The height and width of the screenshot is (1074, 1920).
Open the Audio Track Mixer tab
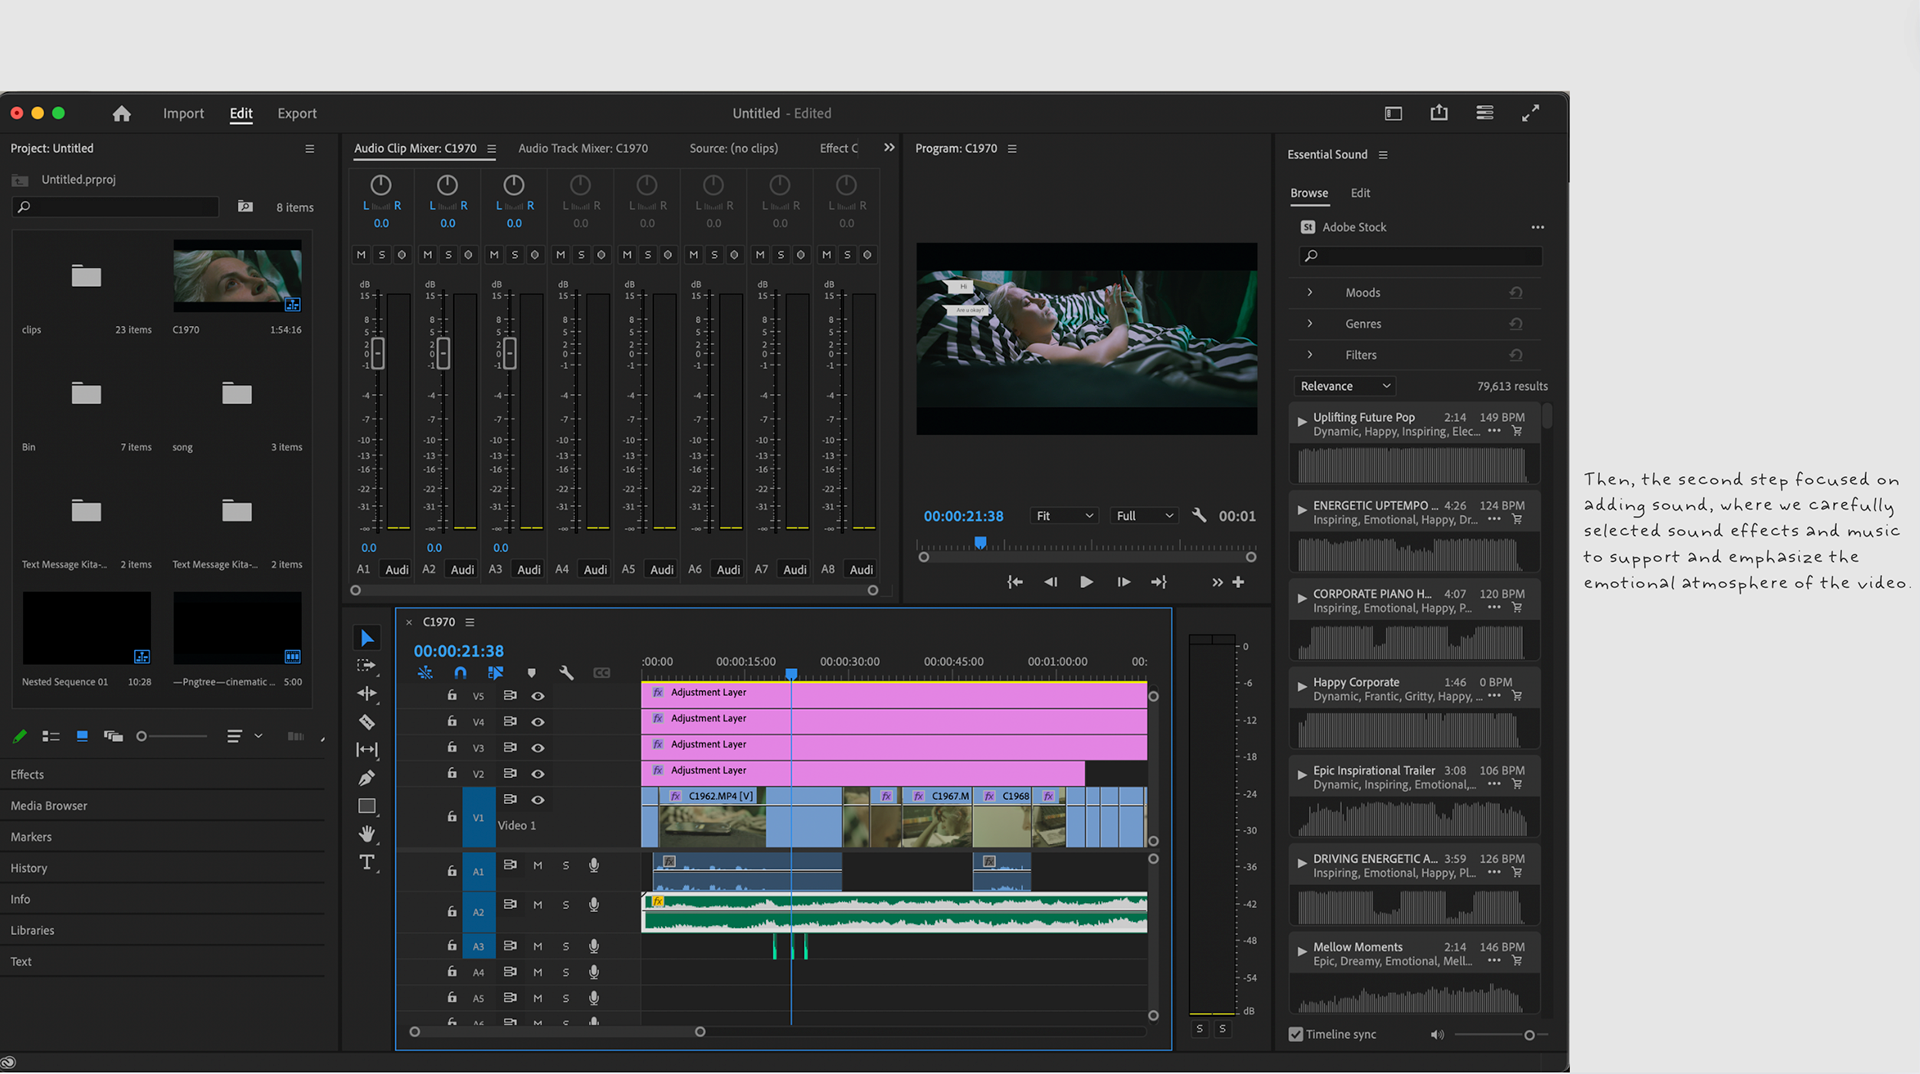point(583,149)
